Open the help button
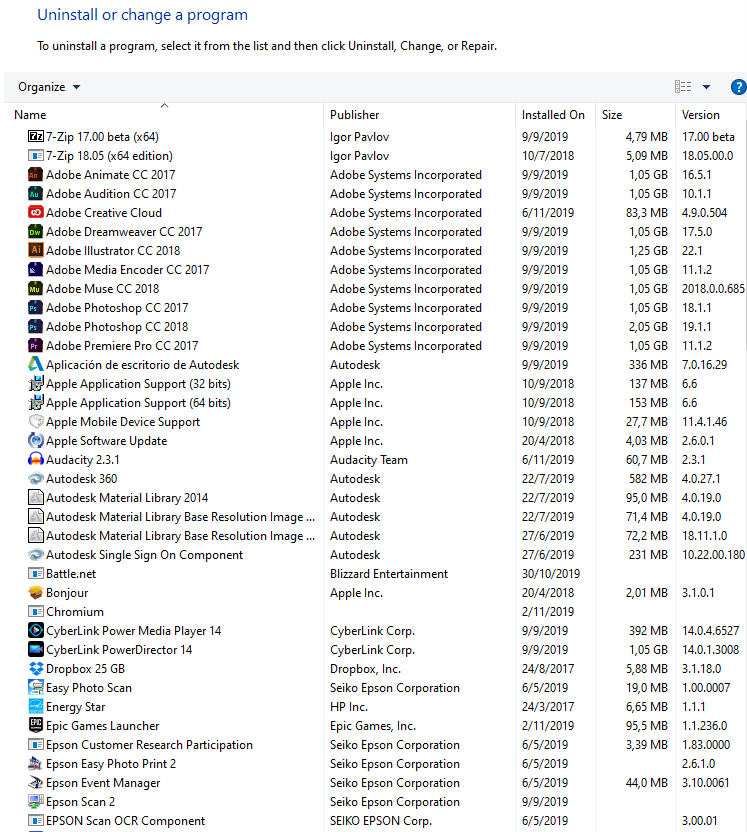The width and height of the screenshot is (747, 832). point(738,87)
